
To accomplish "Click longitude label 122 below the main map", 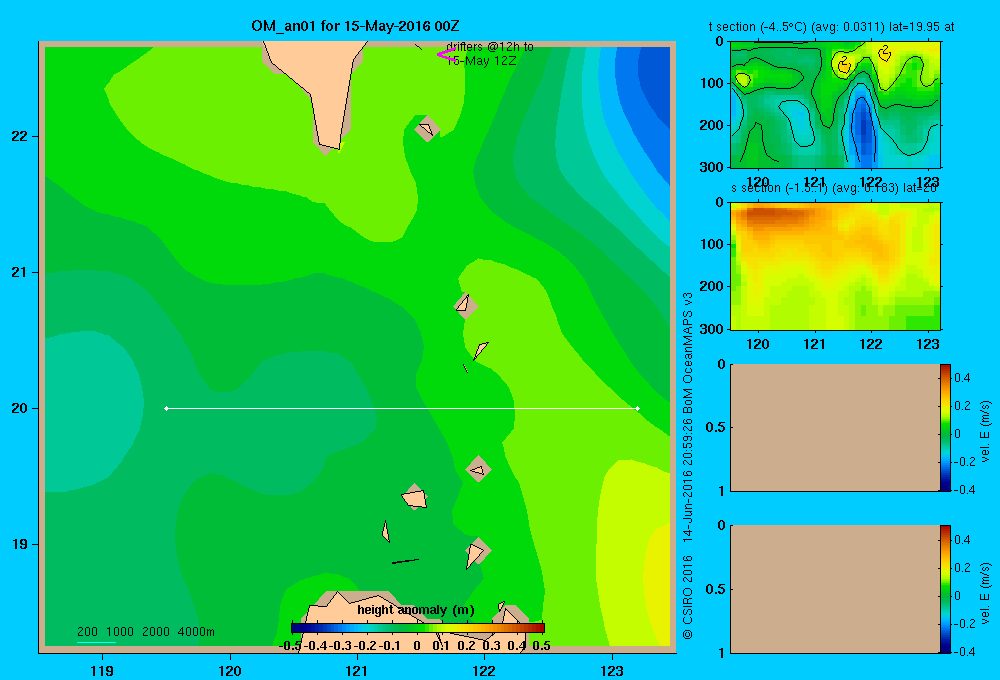I will point(485,670).
